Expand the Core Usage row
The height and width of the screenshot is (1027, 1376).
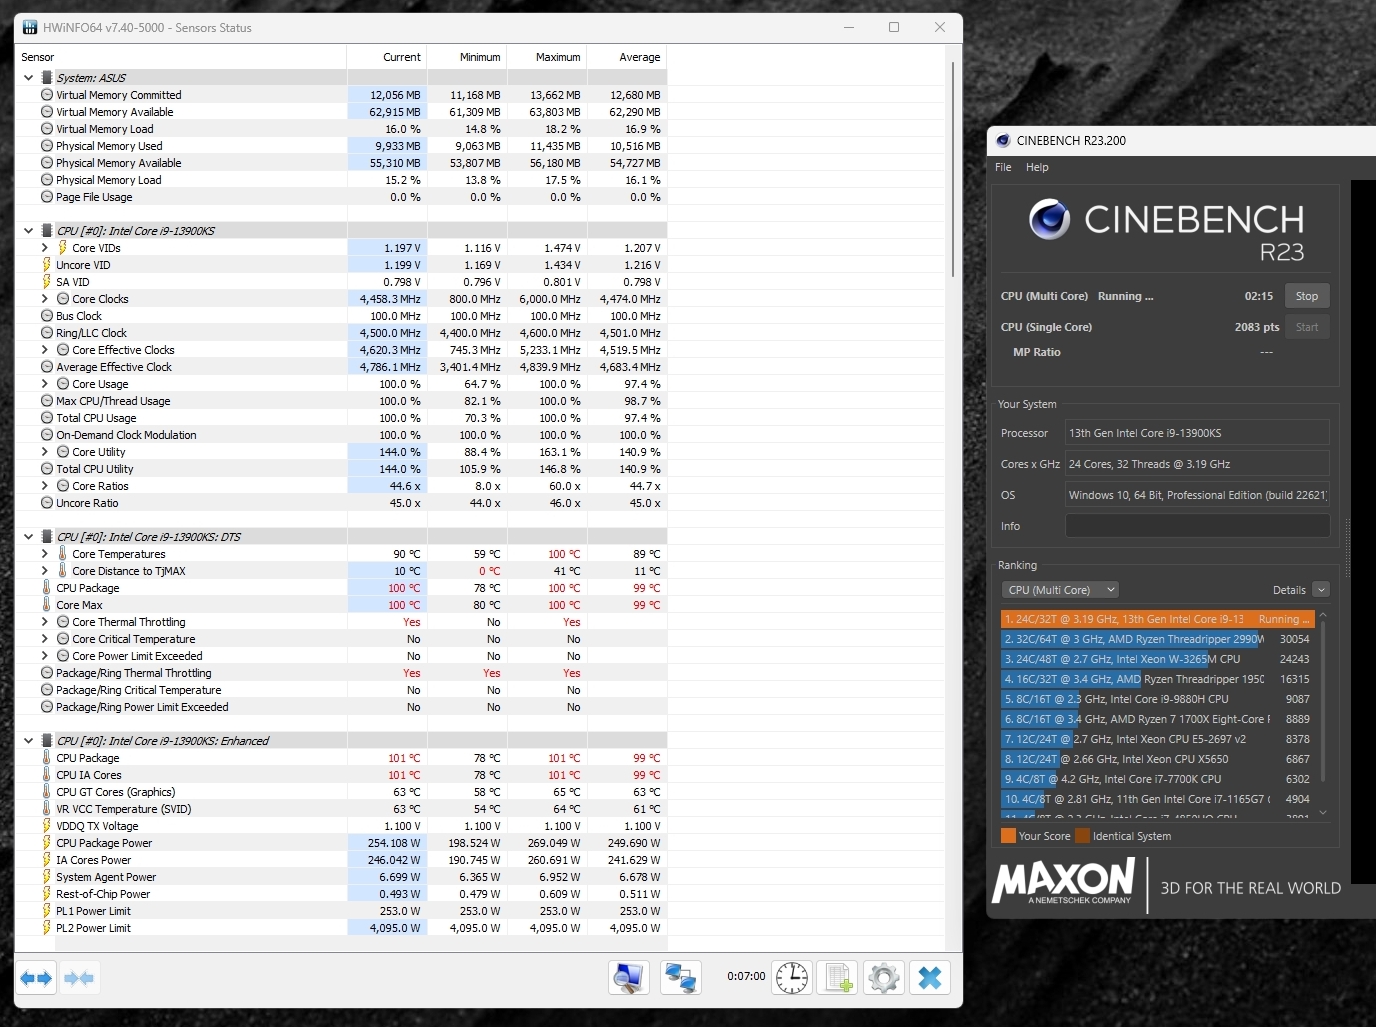(x=45, y=384)
